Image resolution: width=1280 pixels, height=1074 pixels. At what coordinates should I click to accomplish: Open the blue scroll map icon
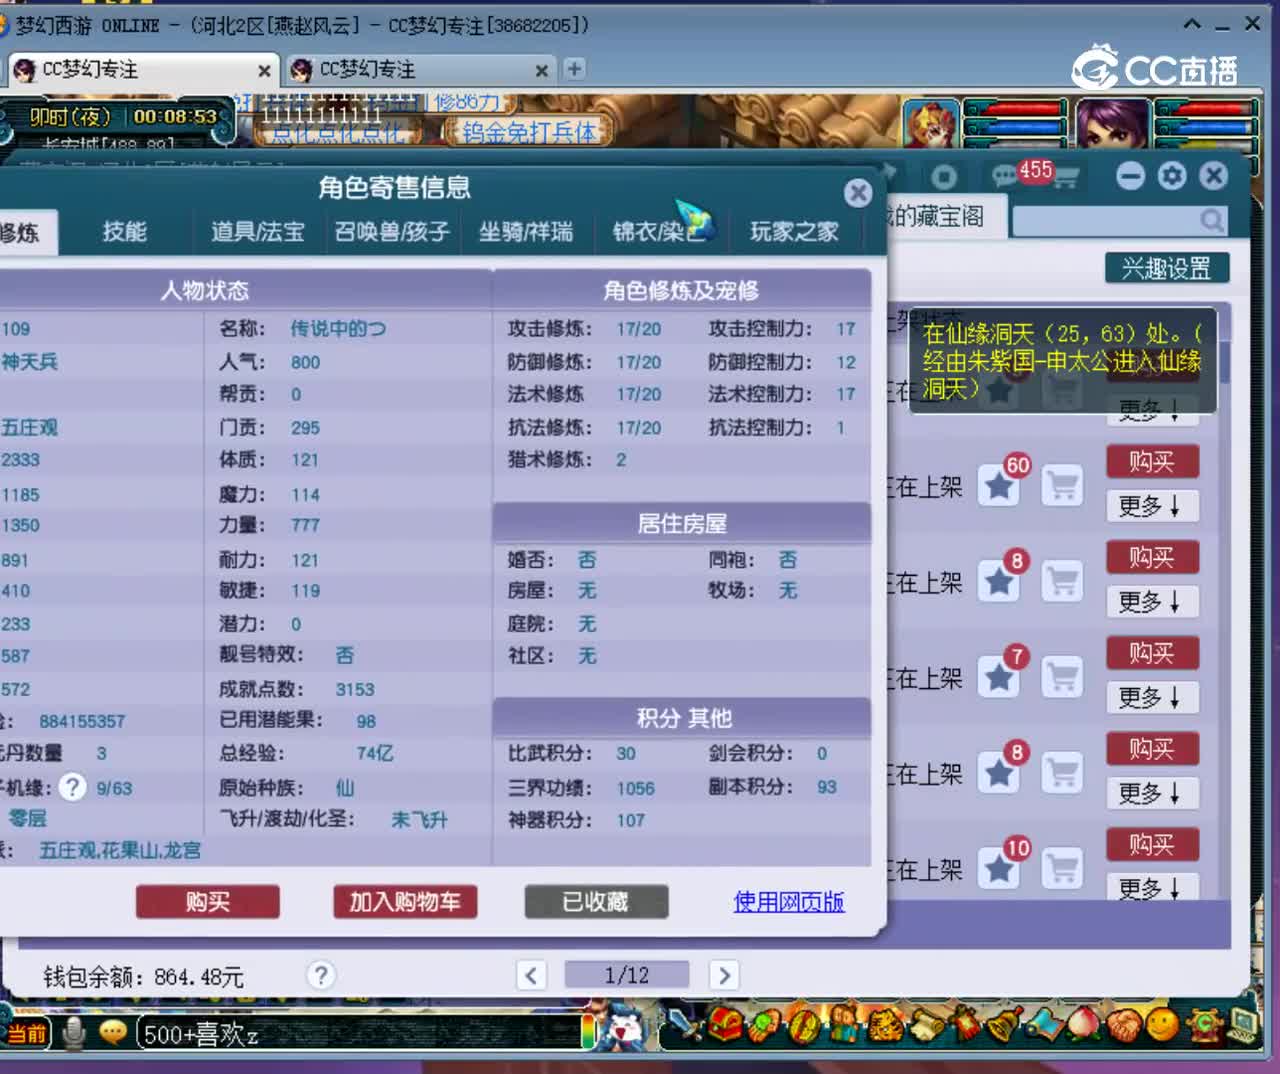(1045, 1025)
